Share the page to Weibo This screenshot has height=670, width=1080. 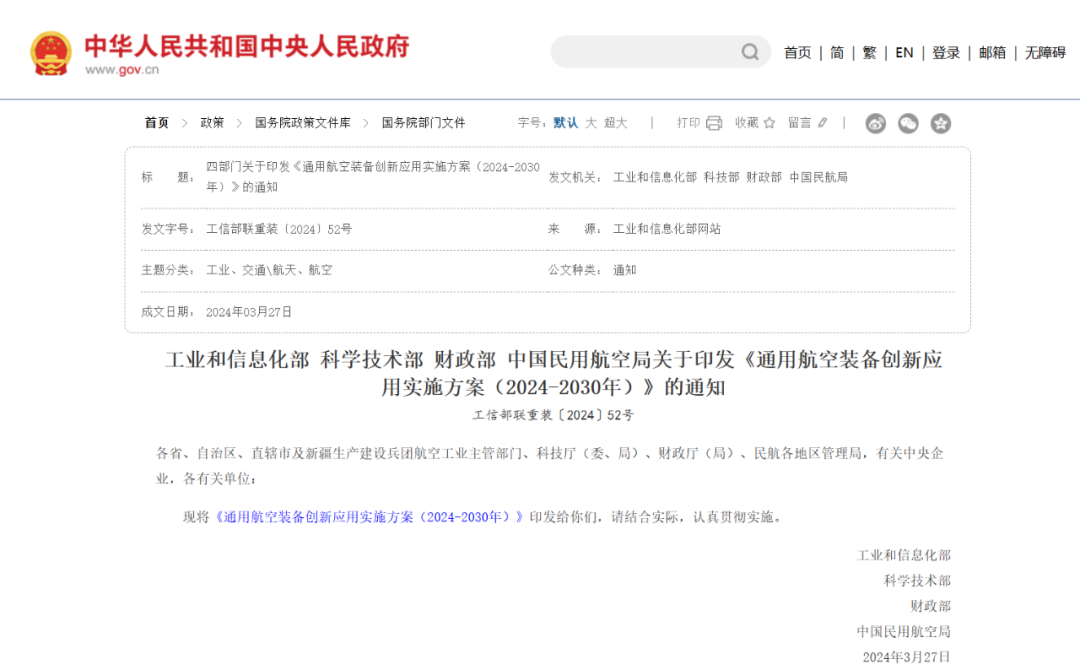(876, 123)
